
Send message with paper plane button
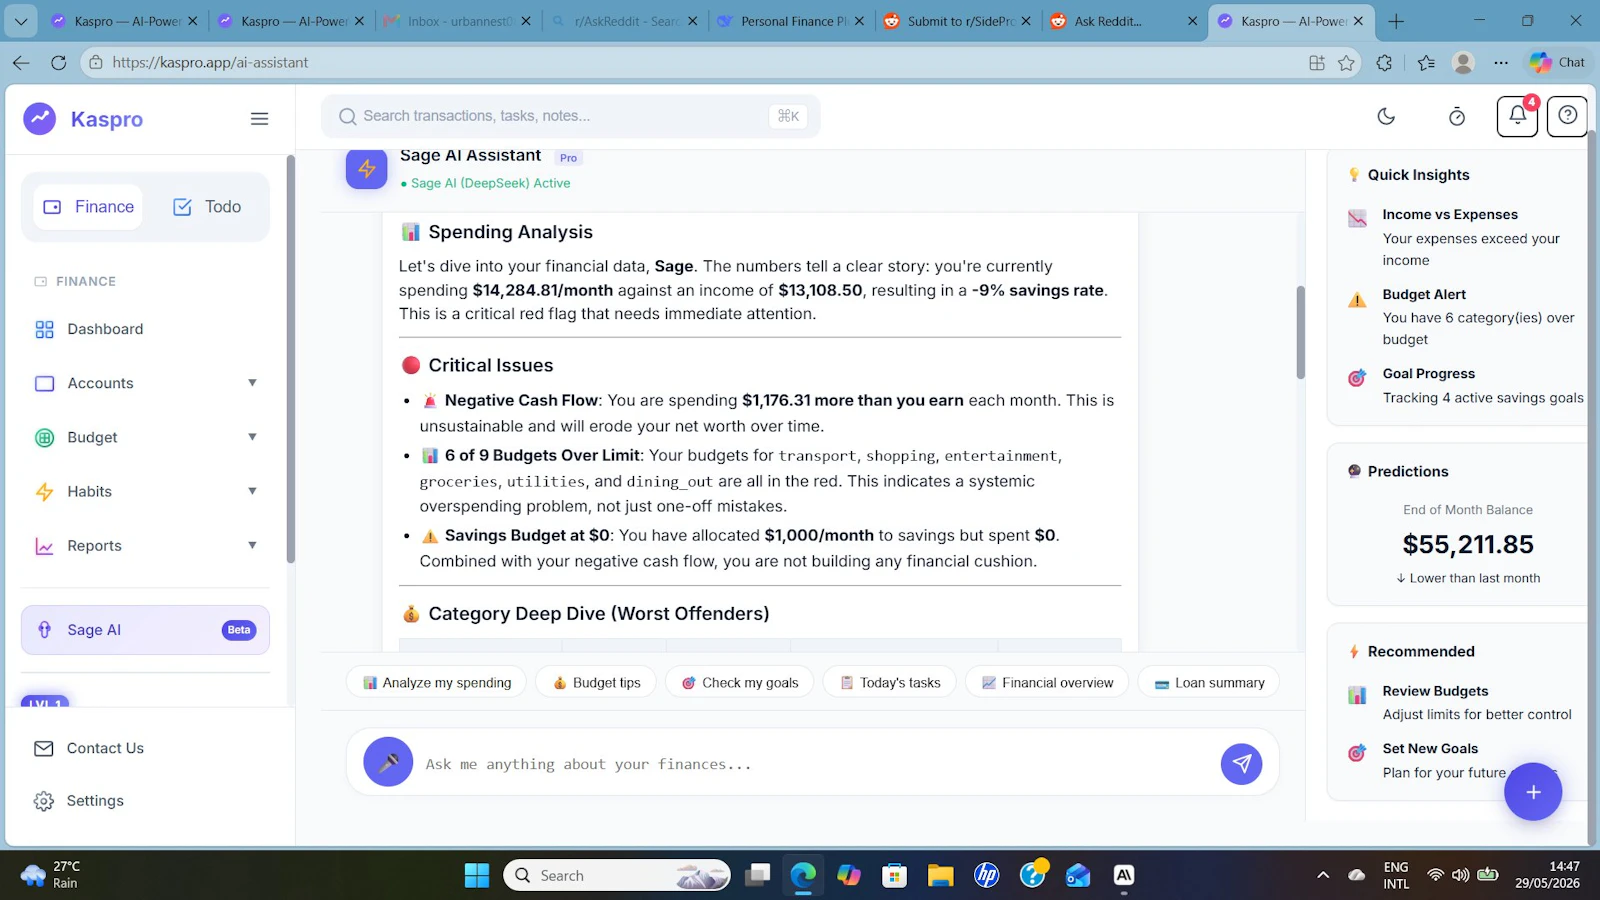pos(1241,764)
